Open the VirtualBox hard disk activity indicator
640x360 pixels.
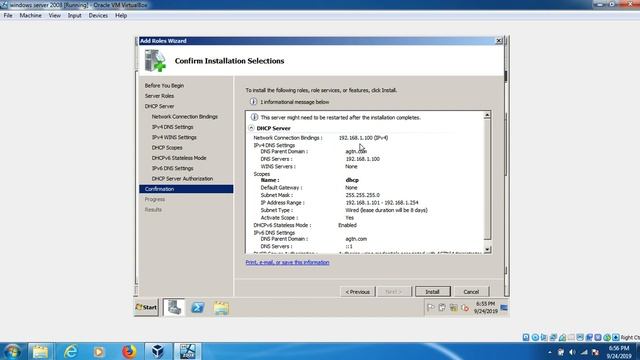tap(526, 337)
